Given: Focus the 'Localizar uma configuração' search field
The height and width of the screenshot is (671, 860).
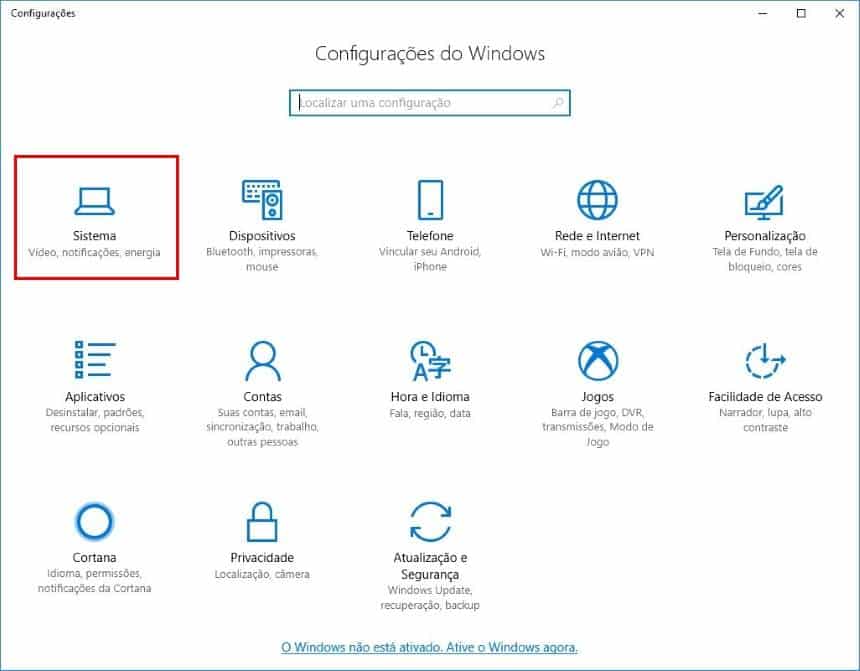Looking at the screenshot, I should 430,103.
